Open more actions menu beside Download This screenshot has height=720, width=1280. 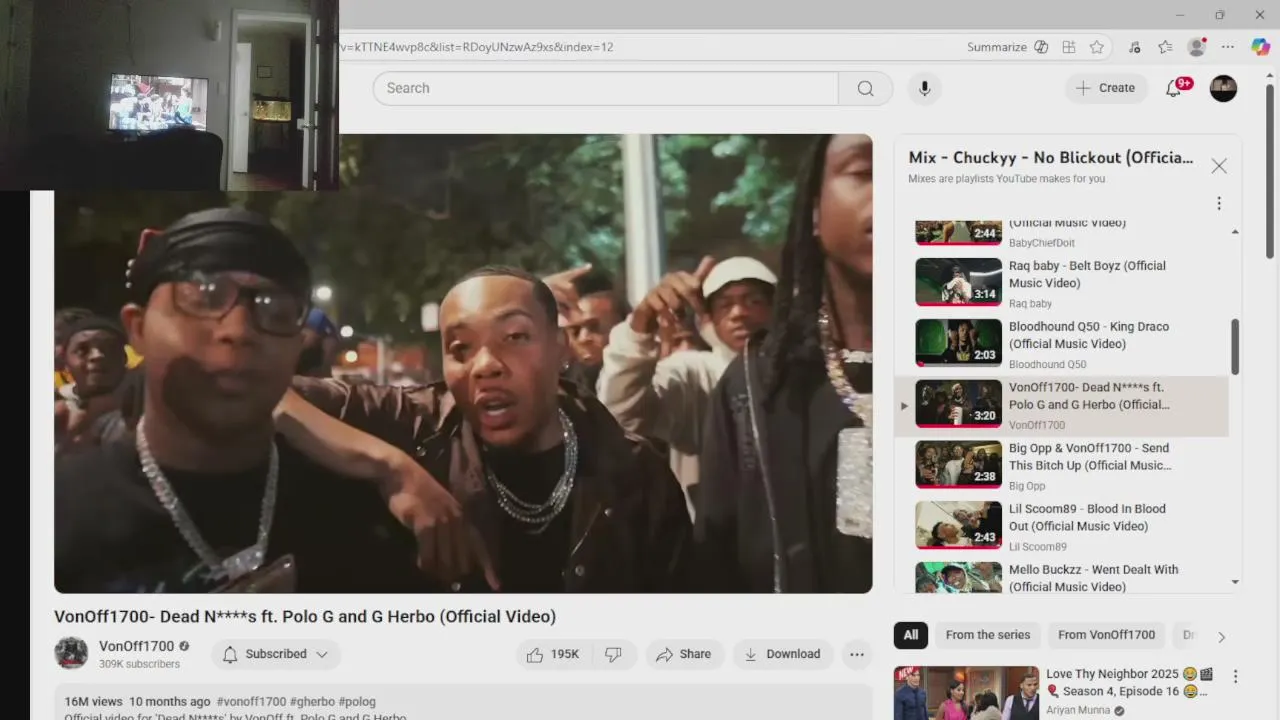857,654
